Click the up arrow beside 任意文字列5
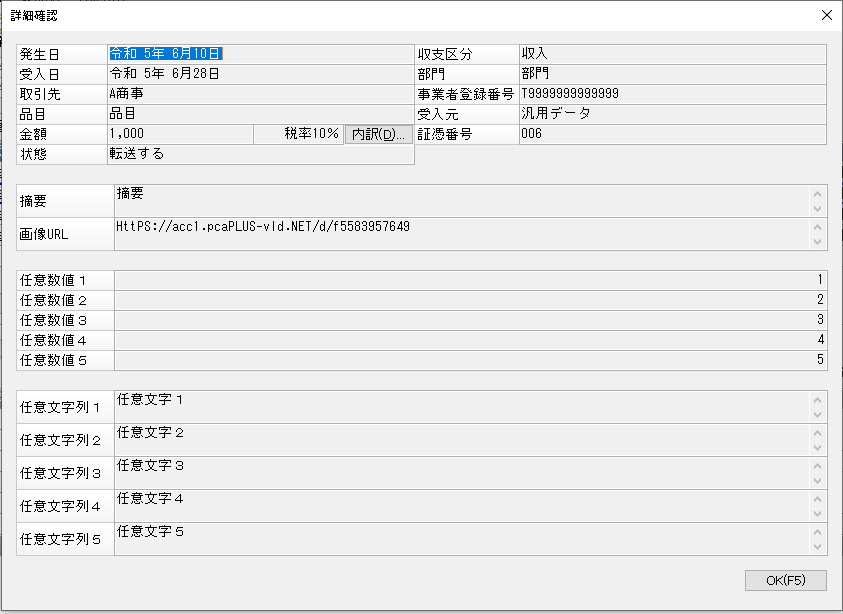Screen dimensions: 843x614 [x=817, y=532]
